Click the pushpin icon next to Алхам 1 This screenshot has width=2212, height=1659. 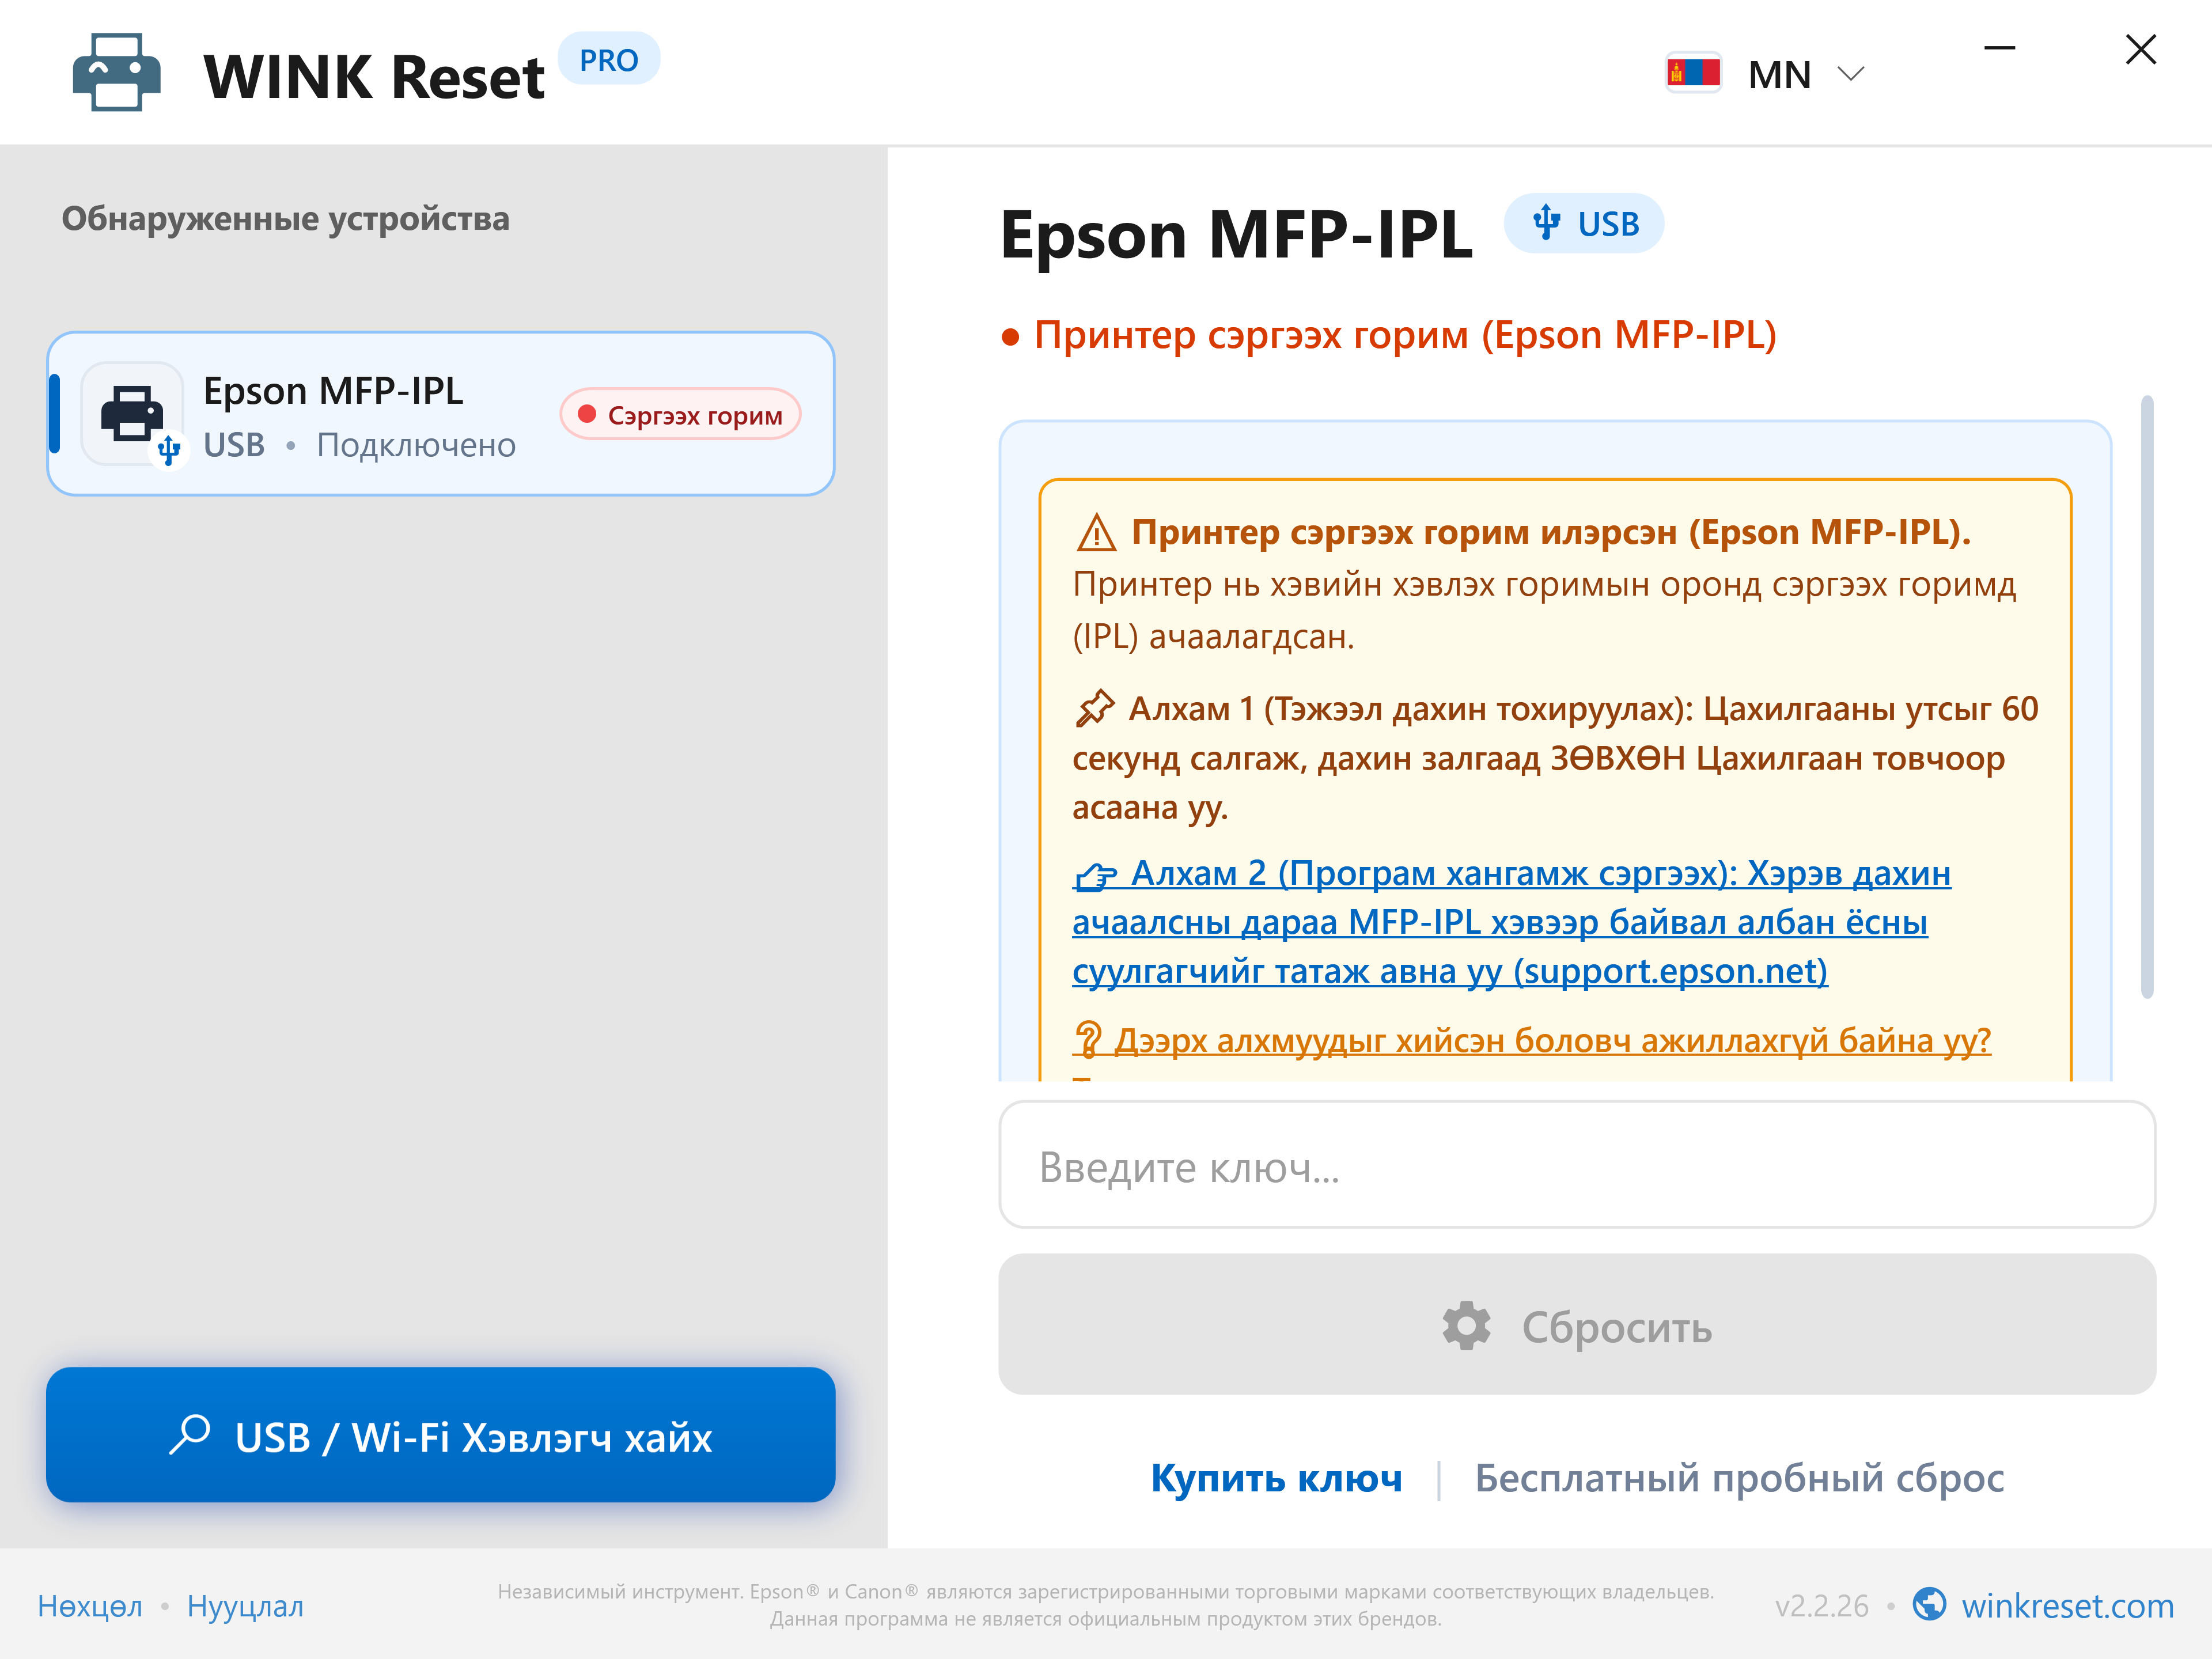pyautogui.click(x=1094, y=708)
